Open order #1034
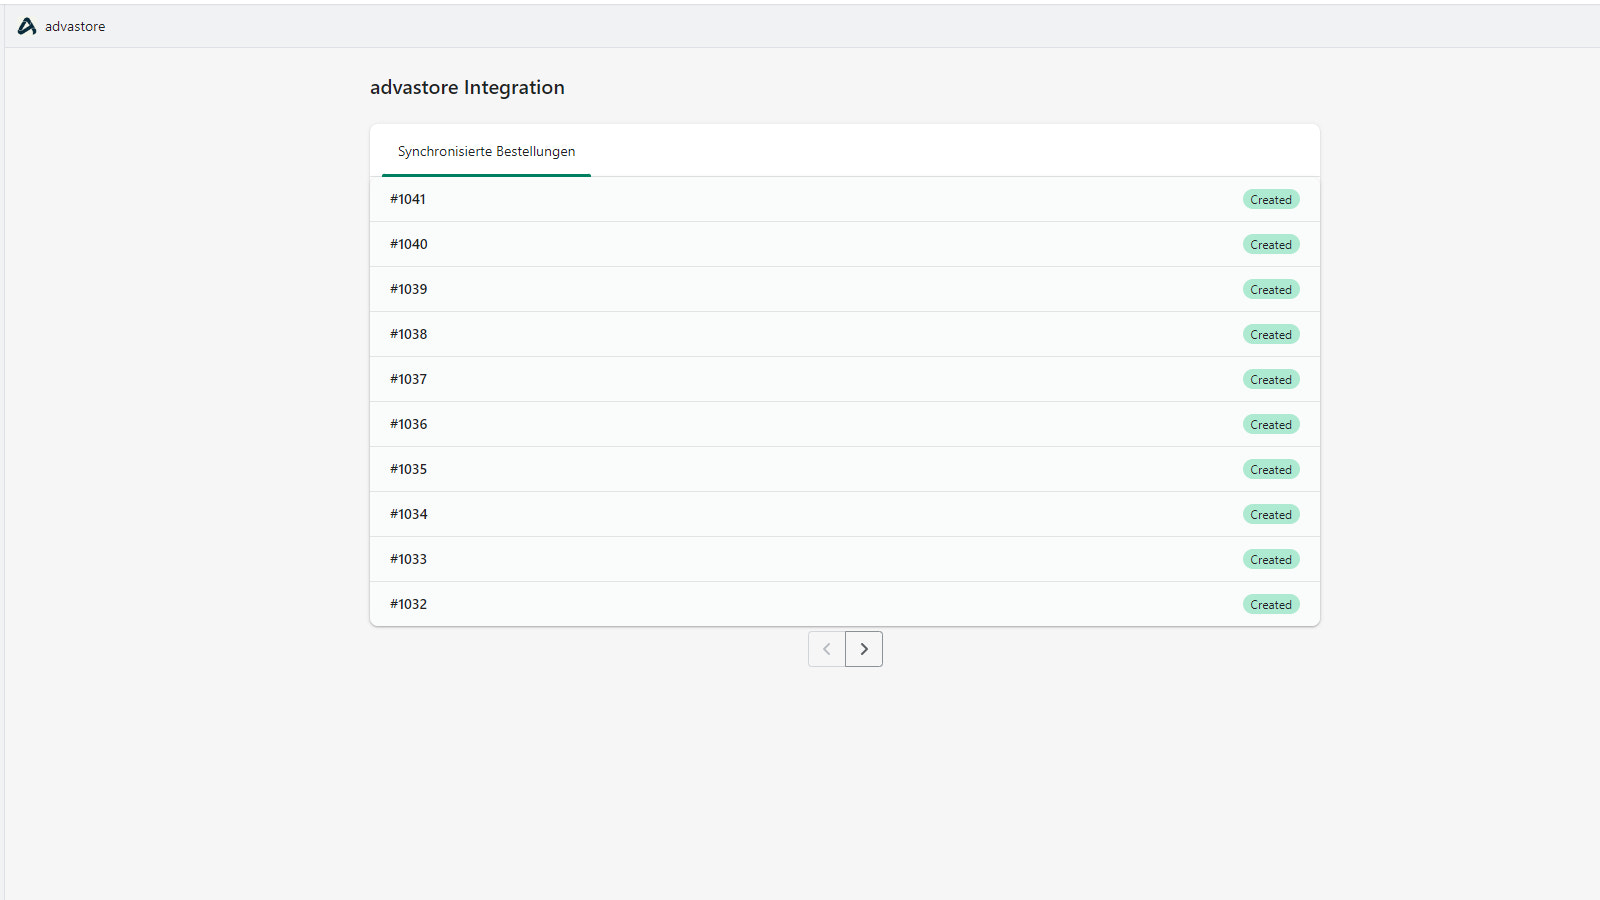Screen dimensions: 1600x900 click(845, 514)
